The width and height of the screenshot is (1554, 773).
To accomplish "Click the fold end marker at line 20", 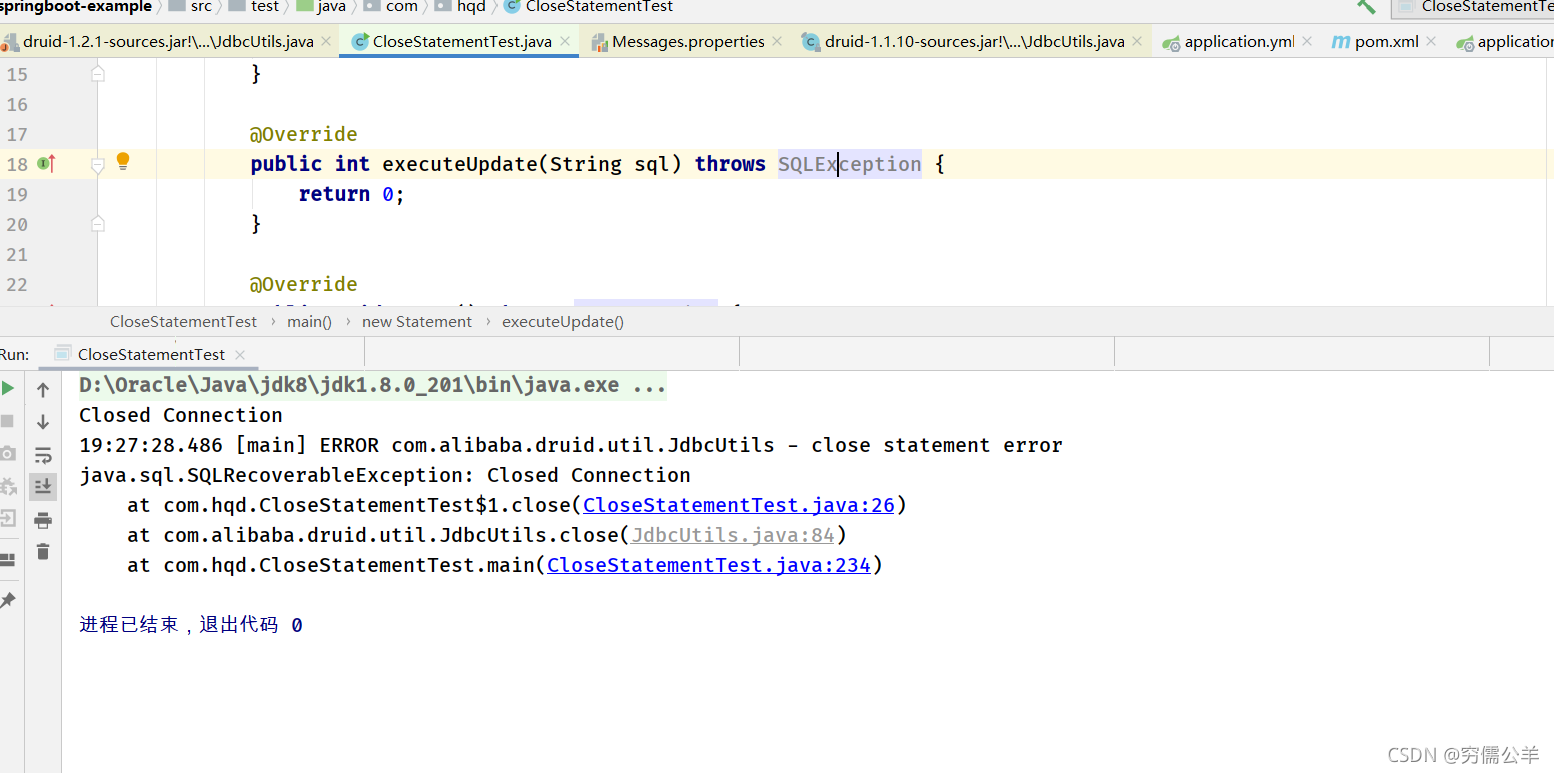I will 98,224.
